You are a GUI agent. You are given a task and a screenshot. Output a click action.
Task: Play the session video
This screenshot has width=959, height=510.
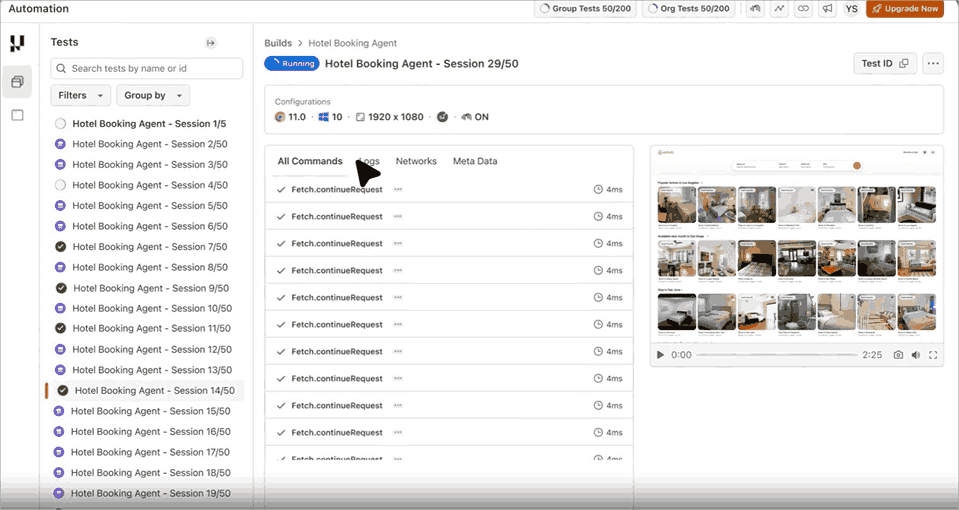tap(660, 355)
